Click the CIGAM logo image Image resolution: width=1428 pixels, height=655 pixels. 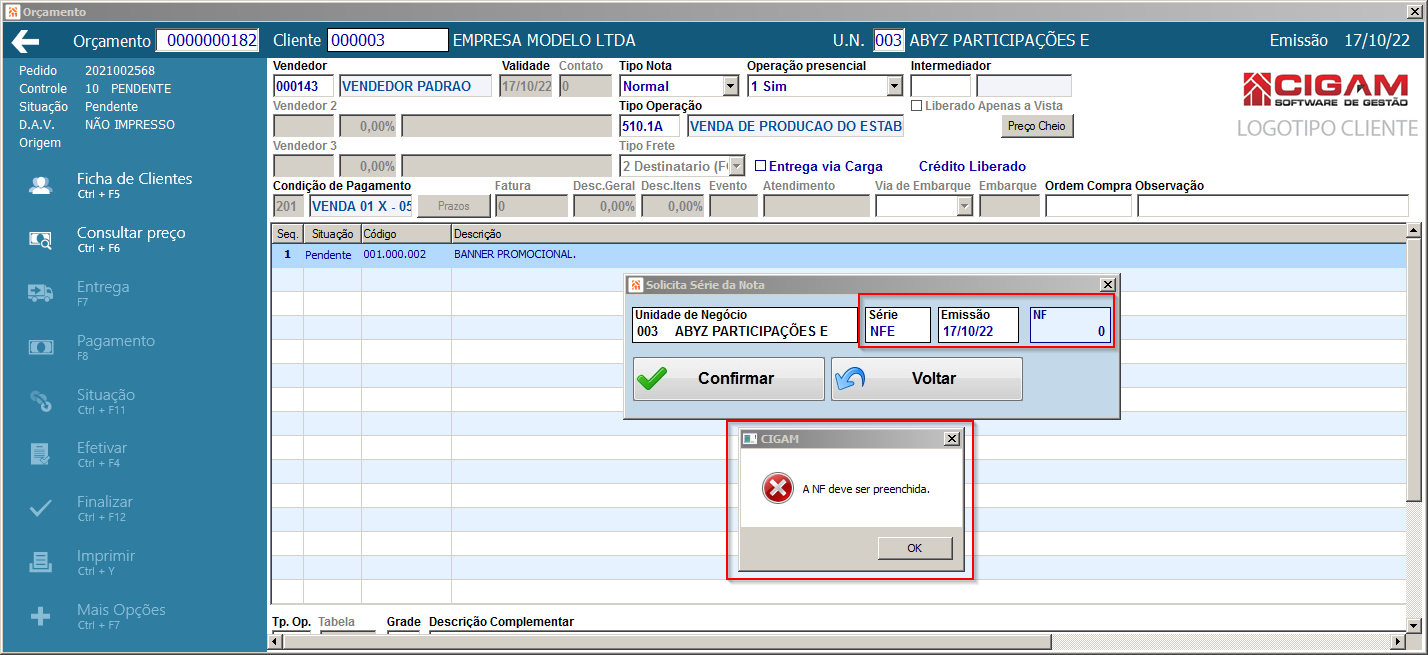click(1324, 90)
